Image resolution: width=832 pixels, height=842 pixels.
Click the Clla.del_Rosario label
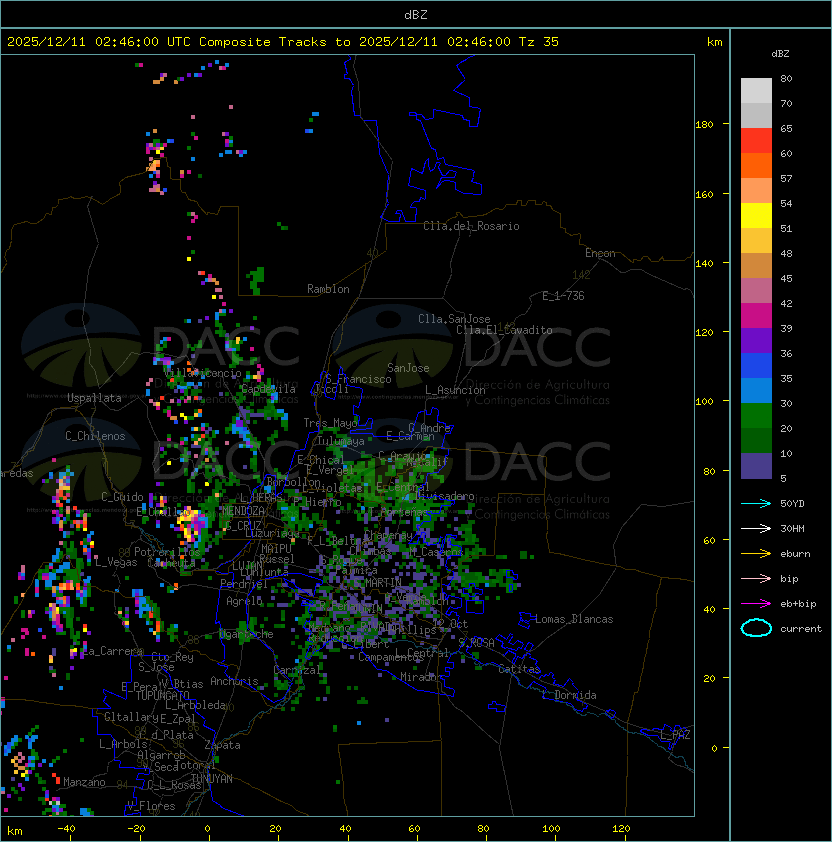[x=471, y=226]
